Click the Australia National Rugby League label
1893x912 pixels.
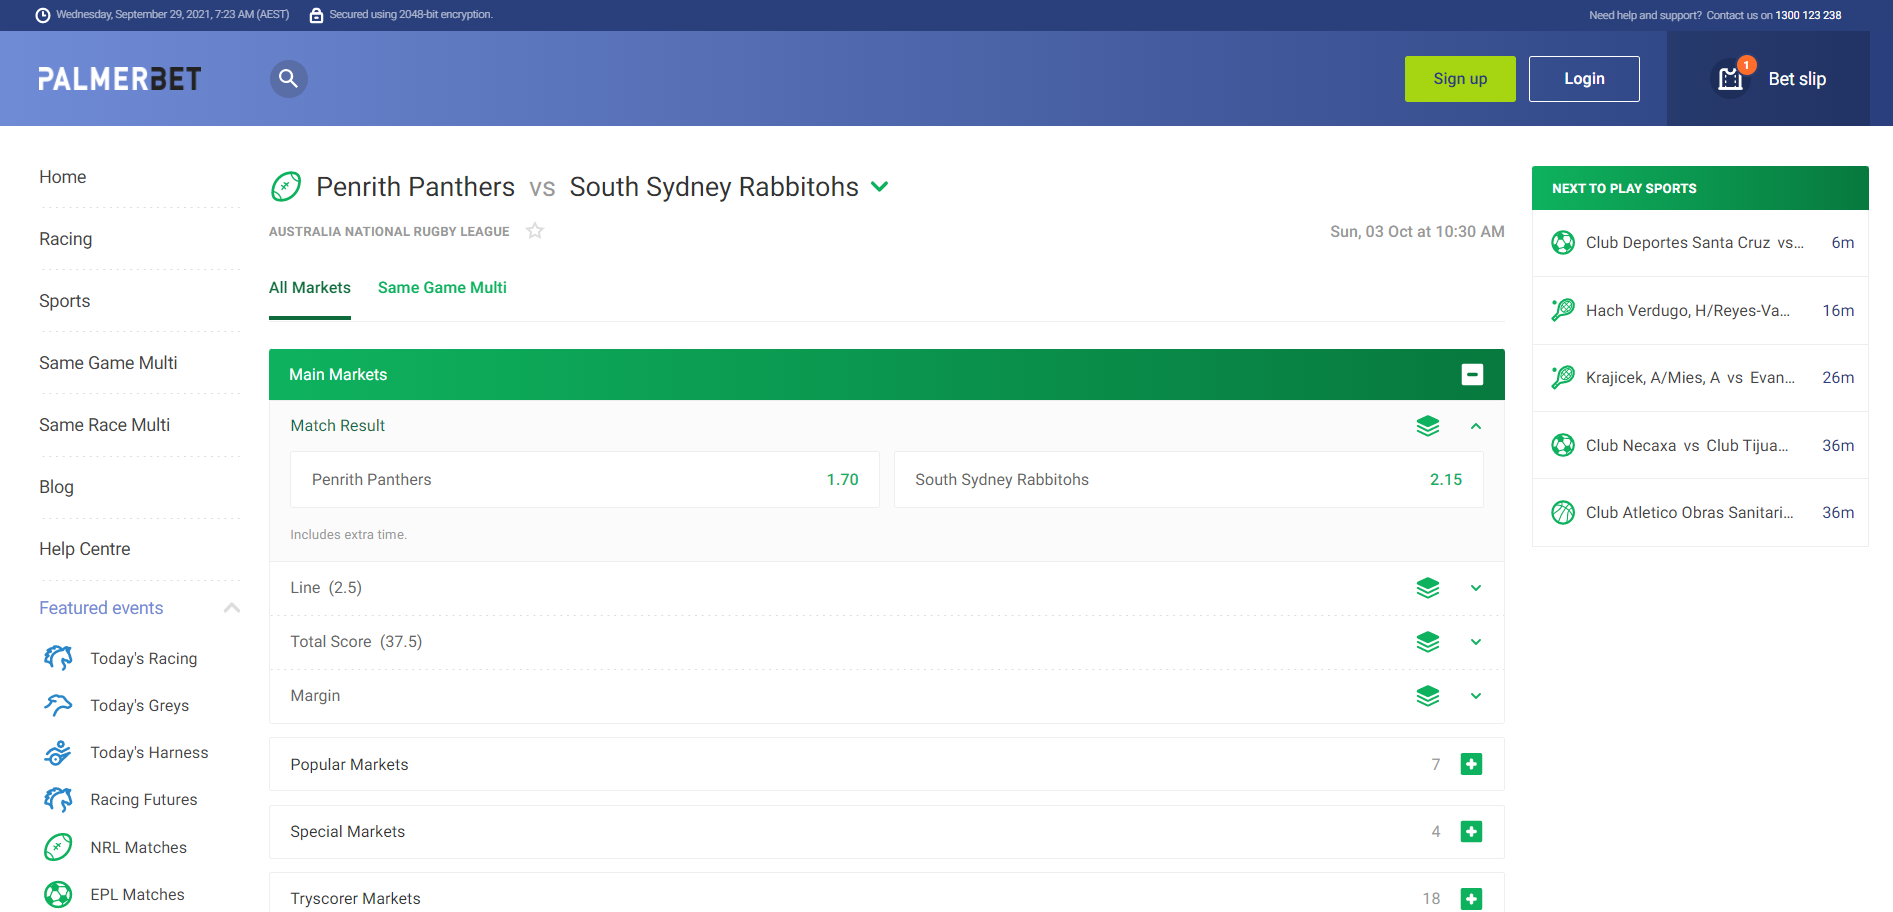389,232
